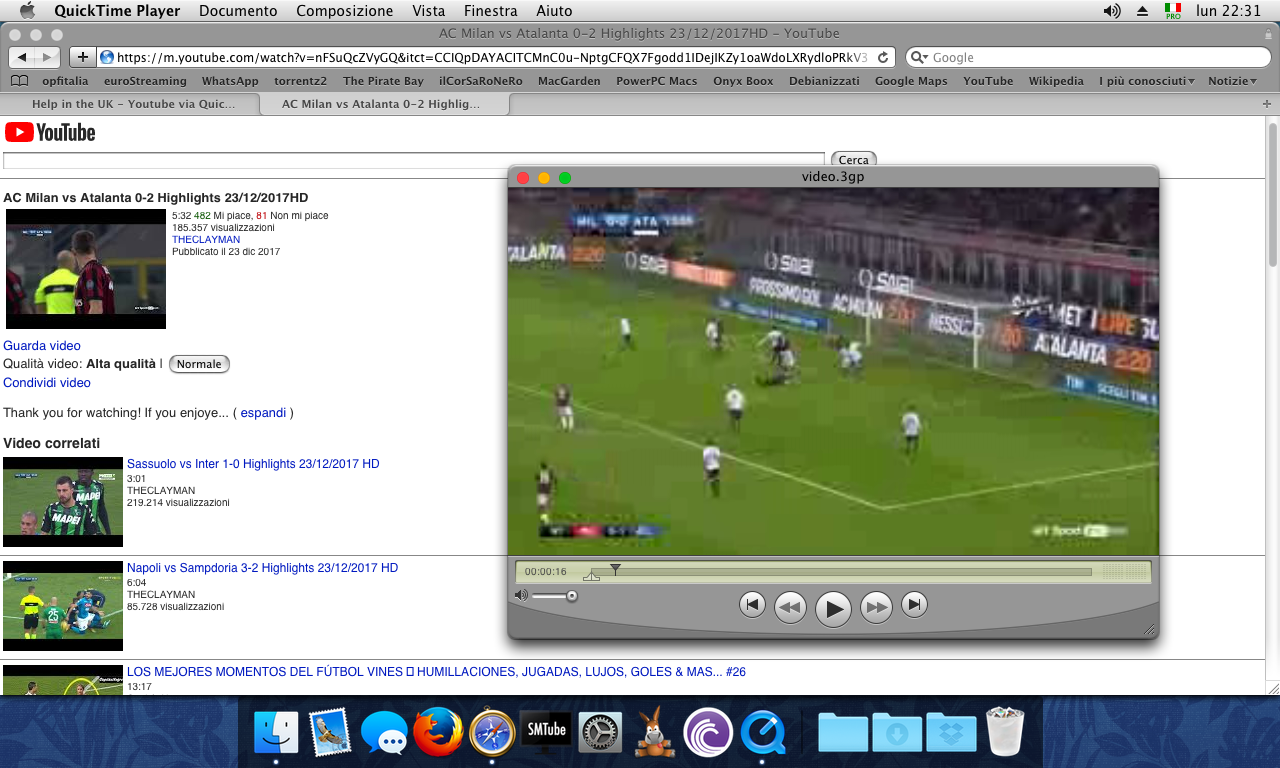
Task: Open a new Safari tab
Action: point(1267,104)
